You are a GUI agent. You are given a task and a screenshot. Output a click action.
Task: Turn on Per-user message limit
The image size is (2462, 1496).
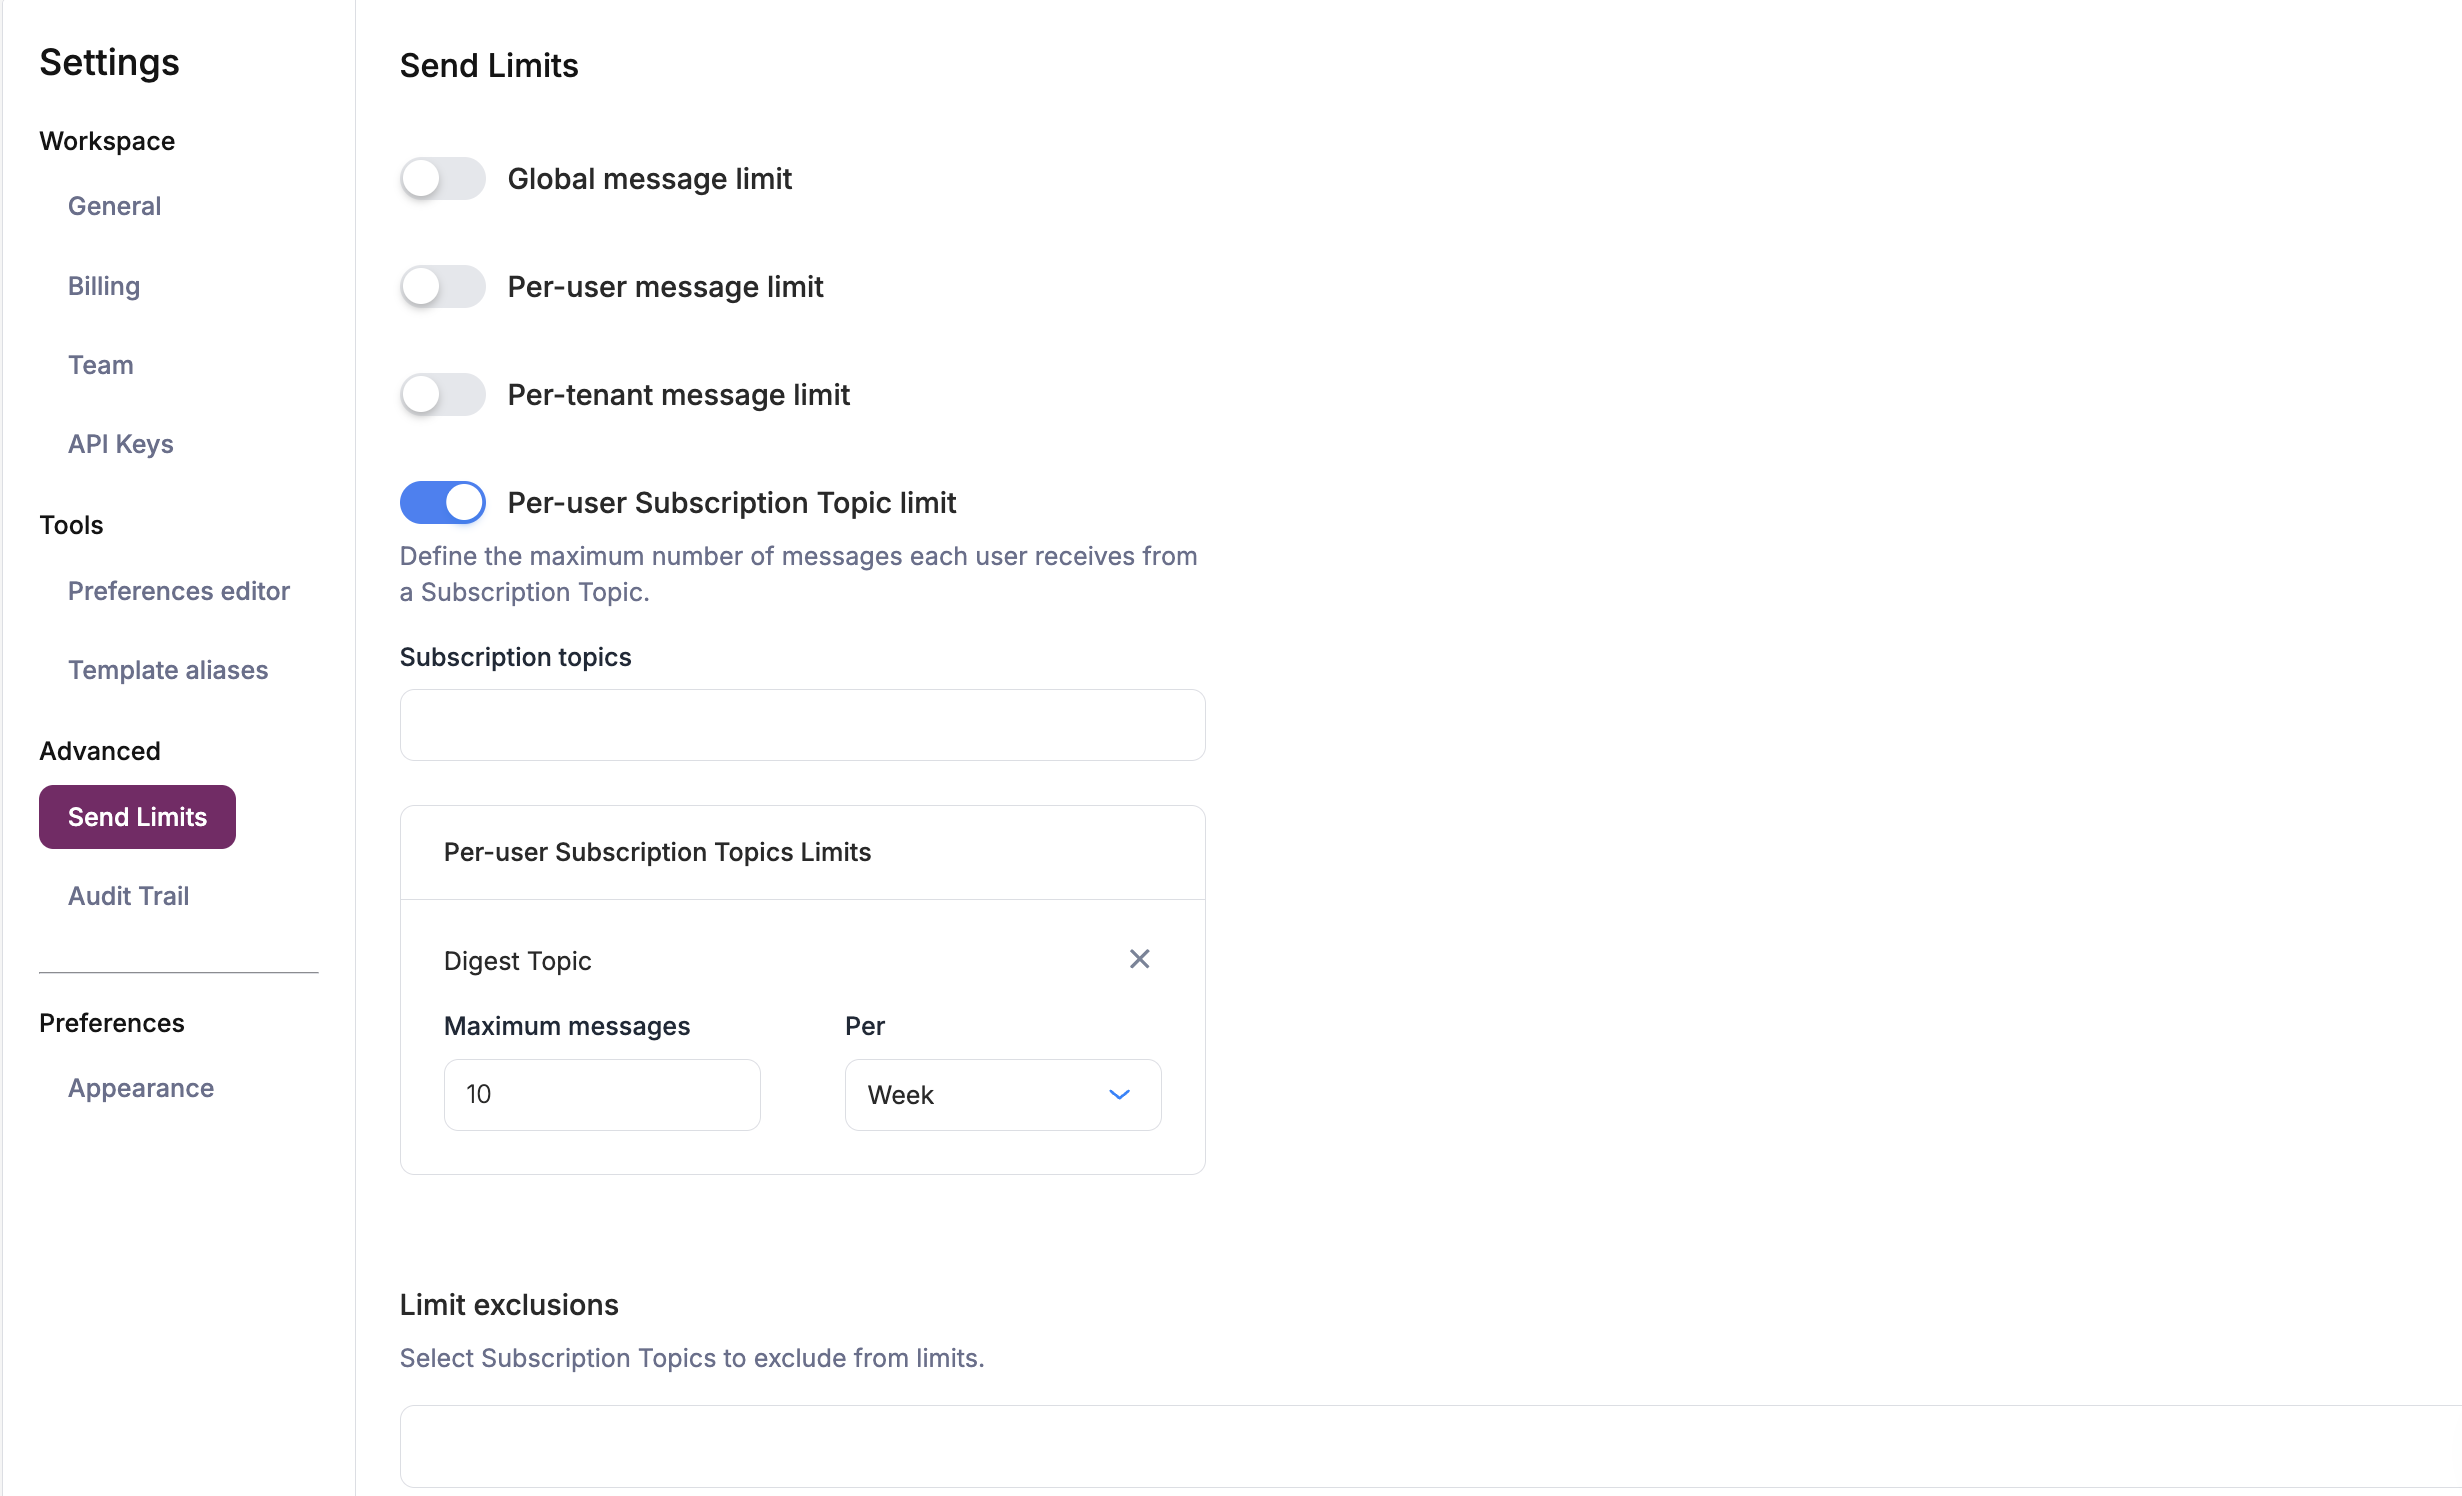pos(442,286)
